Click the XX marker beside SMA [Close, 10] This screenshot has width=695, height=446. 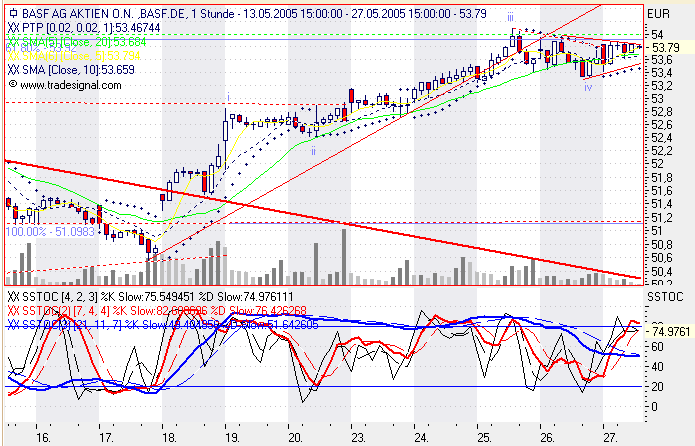(x=13, y=70)
